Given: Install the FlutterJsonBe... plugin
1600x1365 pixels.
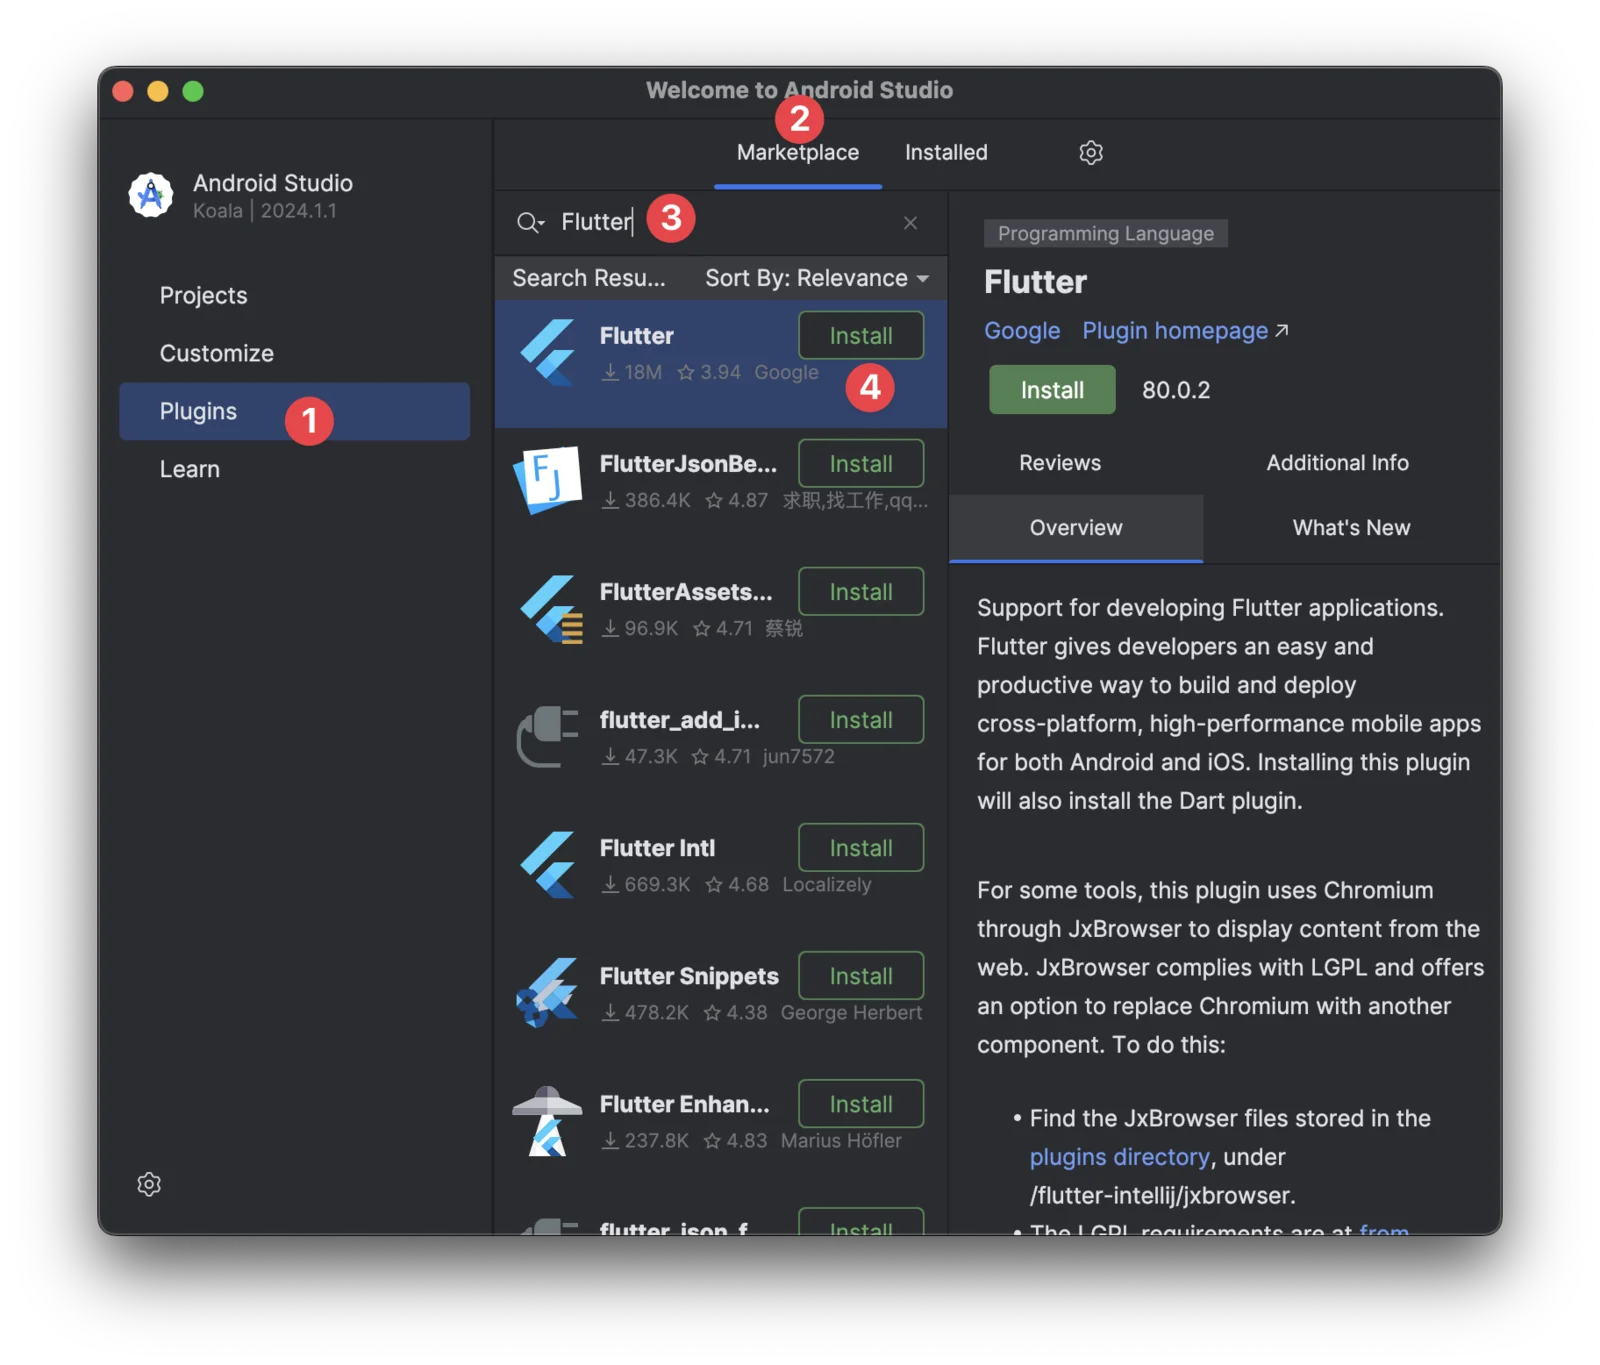Looking at the screenshot, I should coord(861,464).
